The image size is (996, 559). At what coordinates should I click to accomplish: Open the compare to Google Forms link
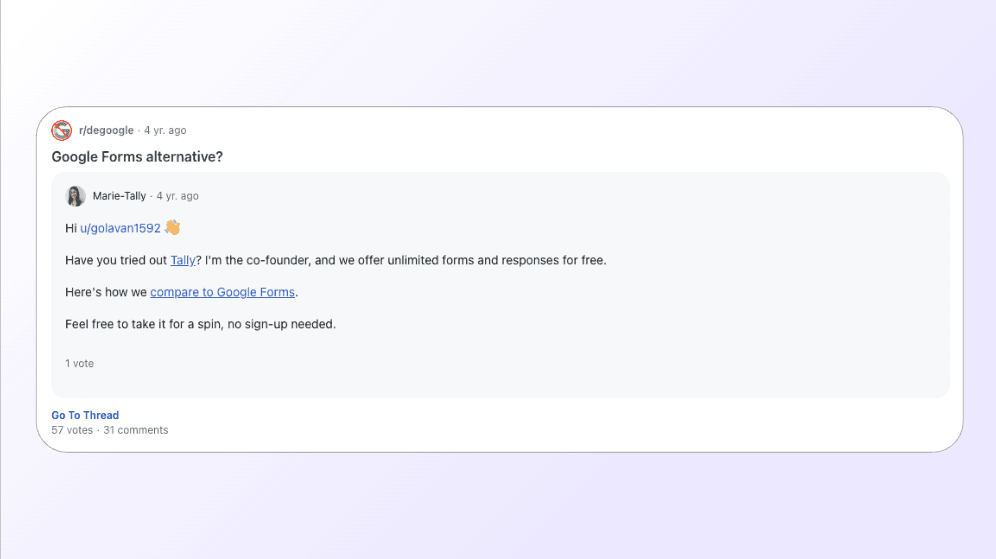coord(222,292)
